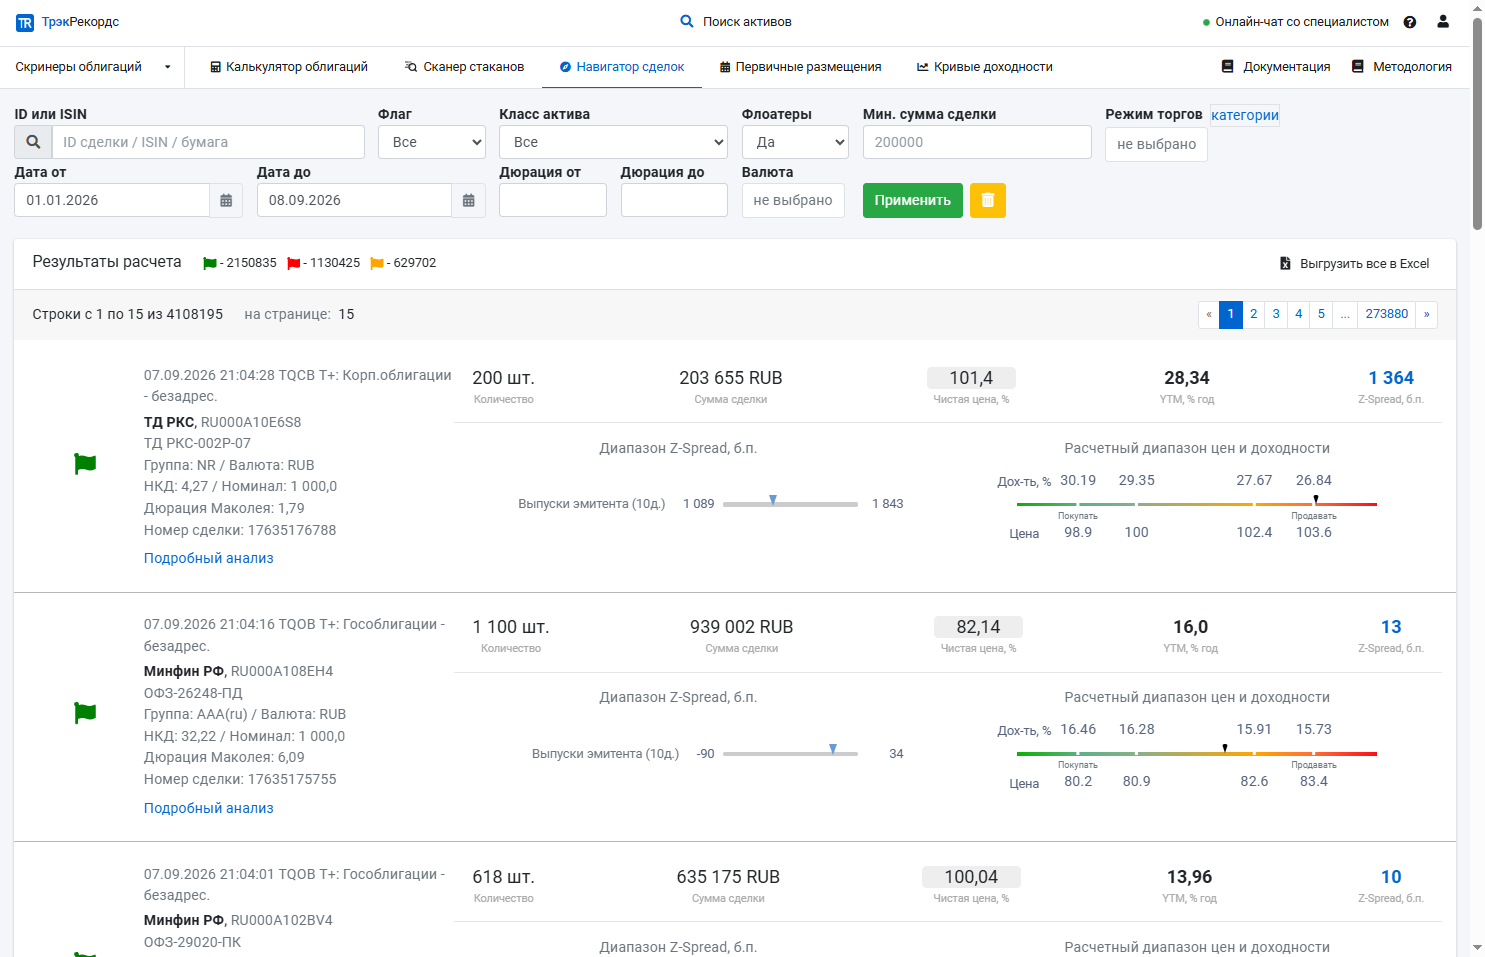Click the green flag legend icon

[210, 263]
